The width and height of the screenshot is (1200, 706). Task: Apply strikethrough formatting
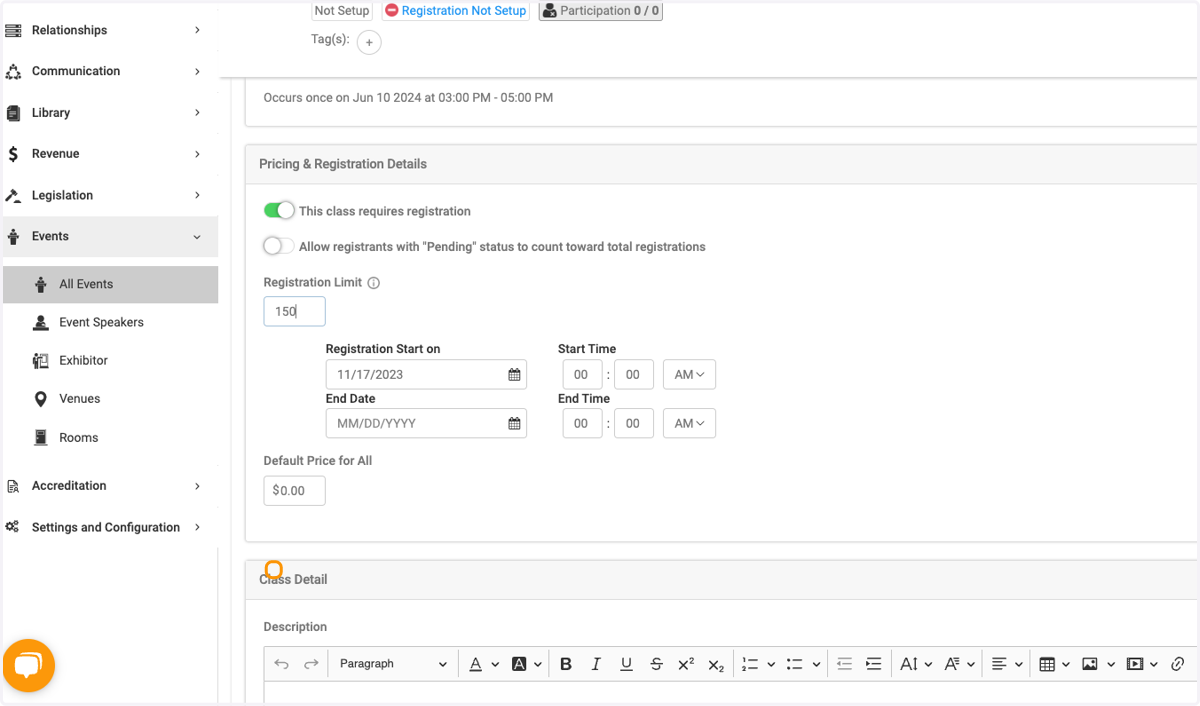point(656,664)
